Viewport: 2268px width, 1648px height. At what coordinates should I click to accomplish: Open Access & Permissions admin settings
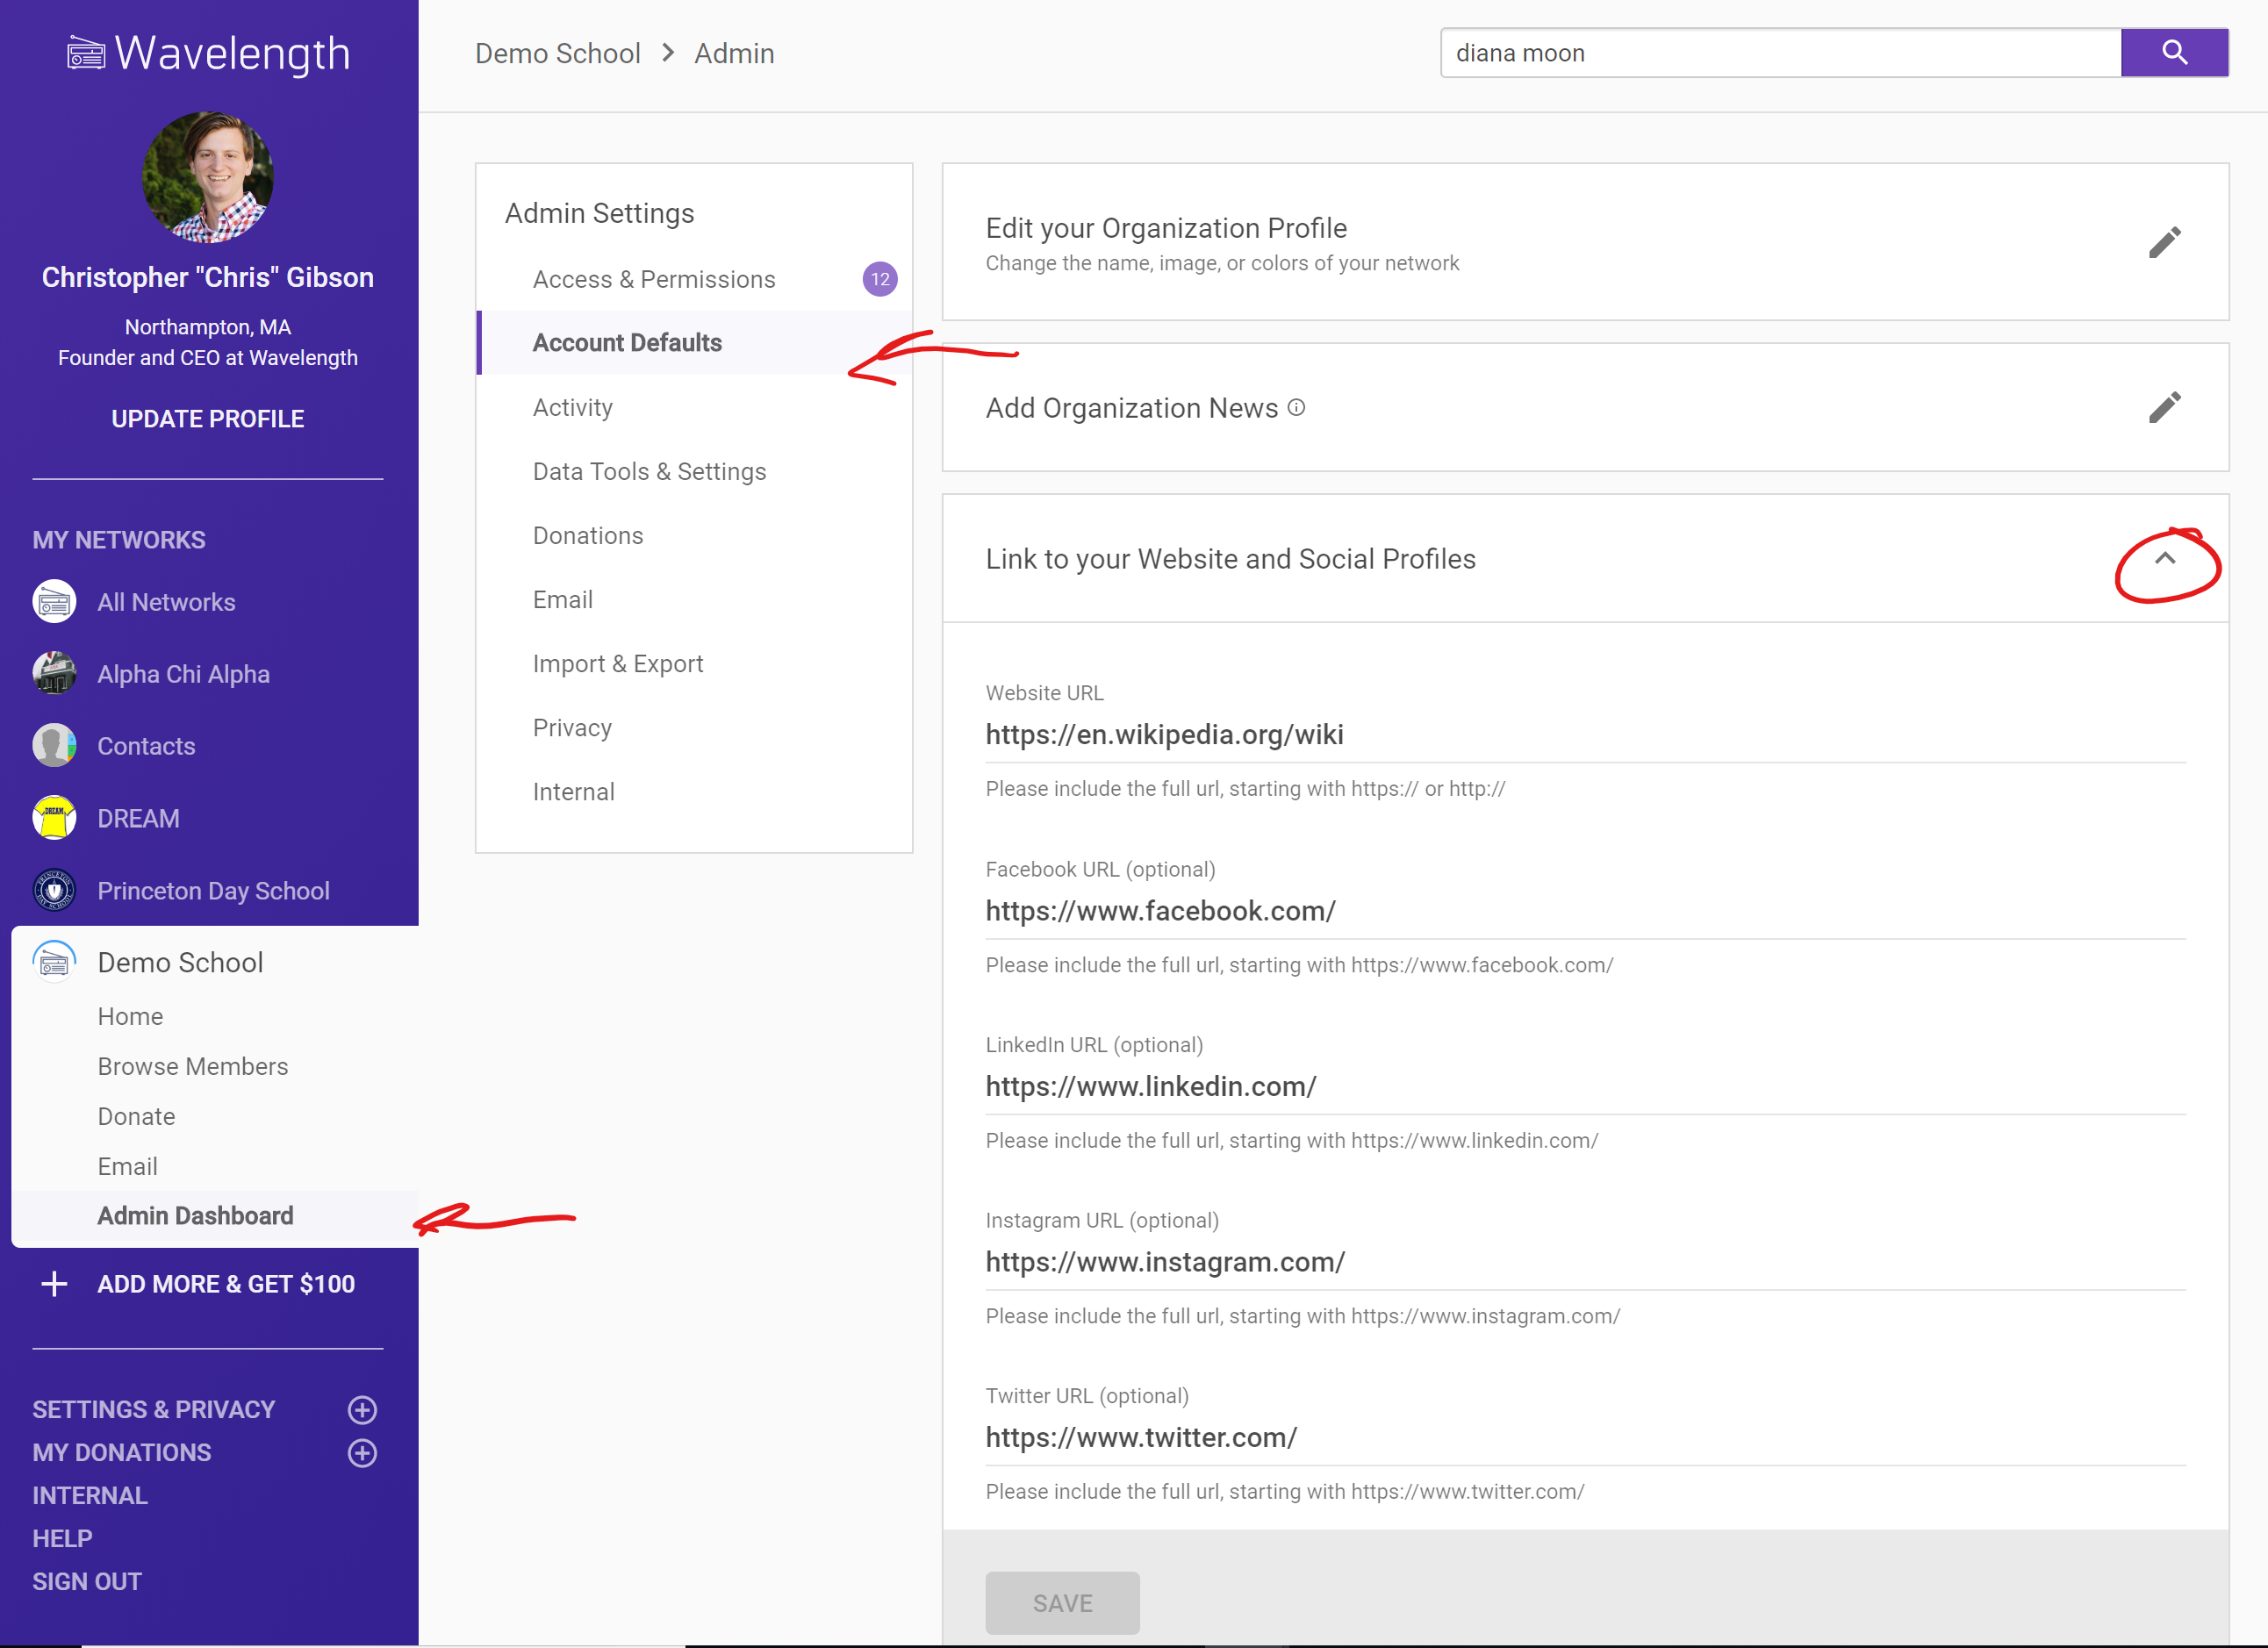point(654,279)
